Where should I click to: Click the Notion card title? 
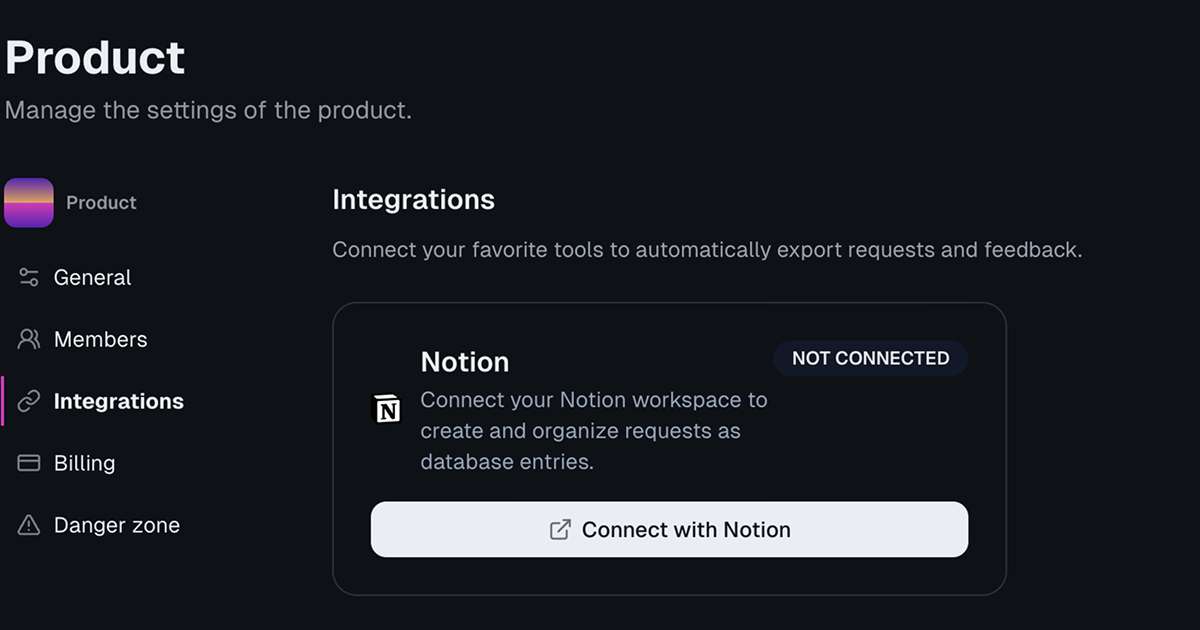465,362
